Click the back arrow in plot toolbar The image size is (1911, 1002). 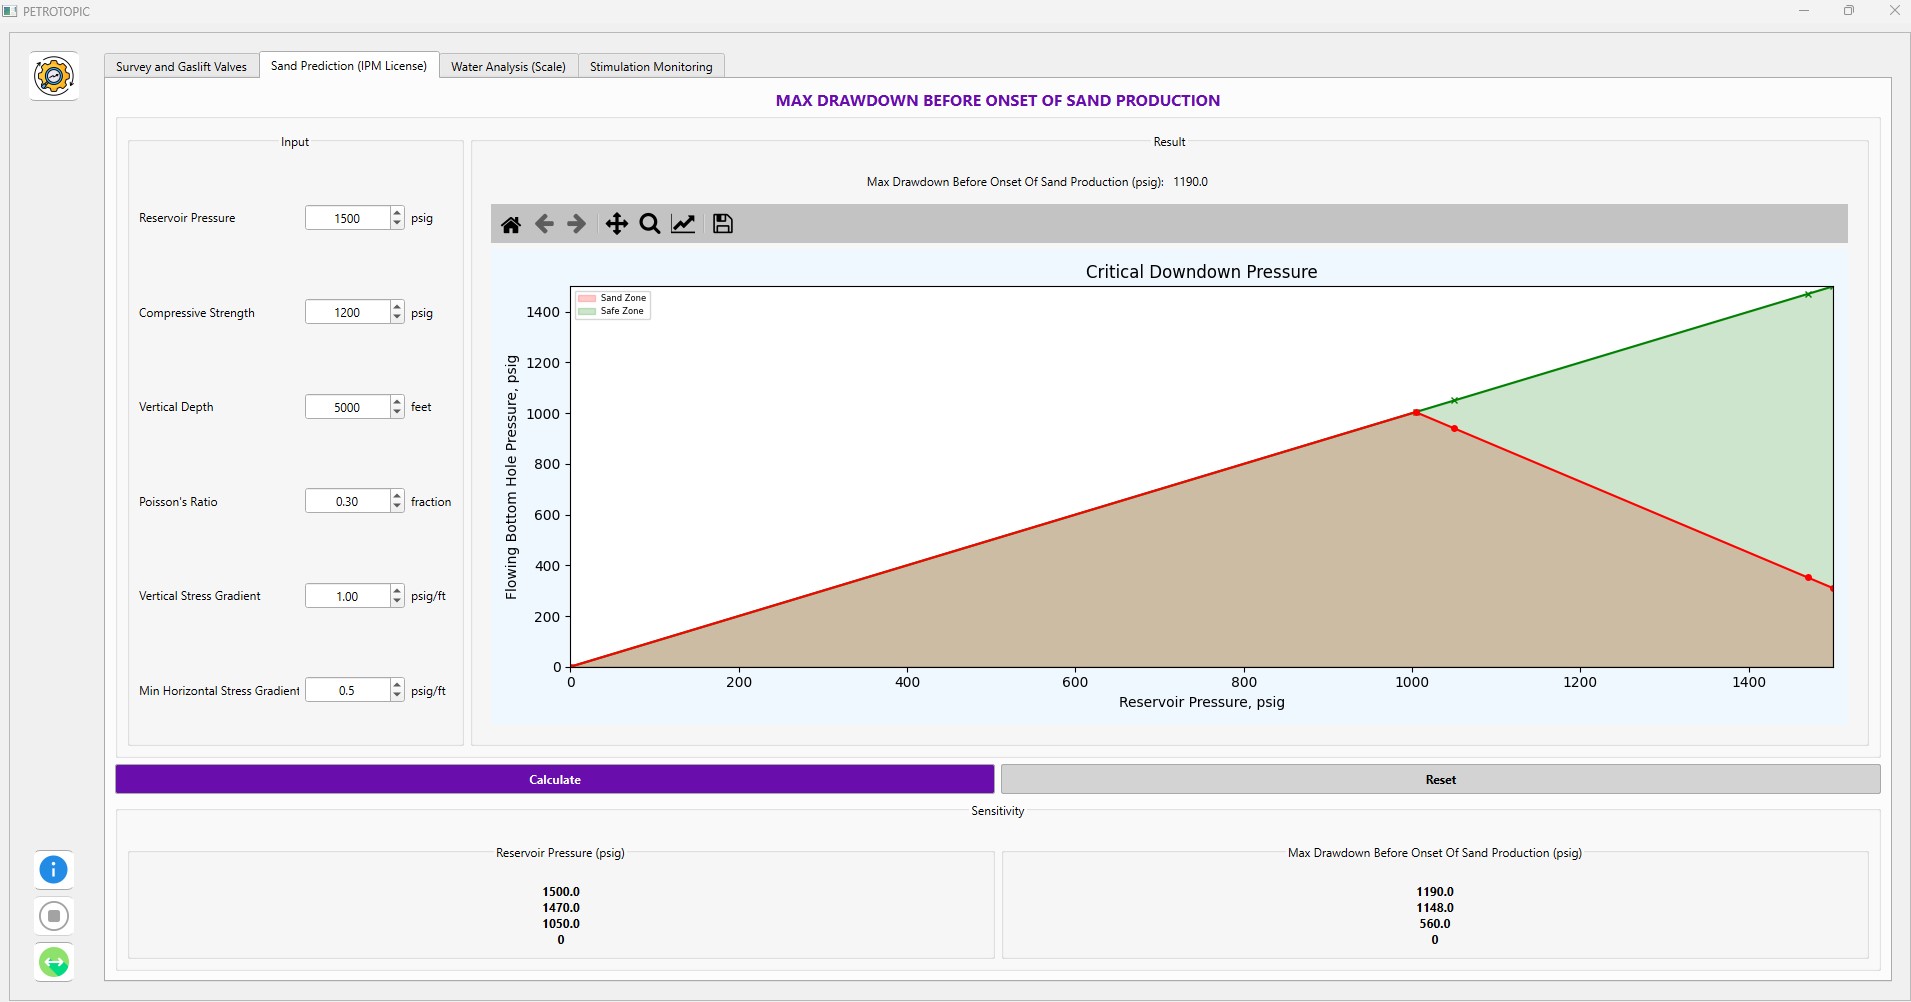pyautogui.click(x=544, y=224)
